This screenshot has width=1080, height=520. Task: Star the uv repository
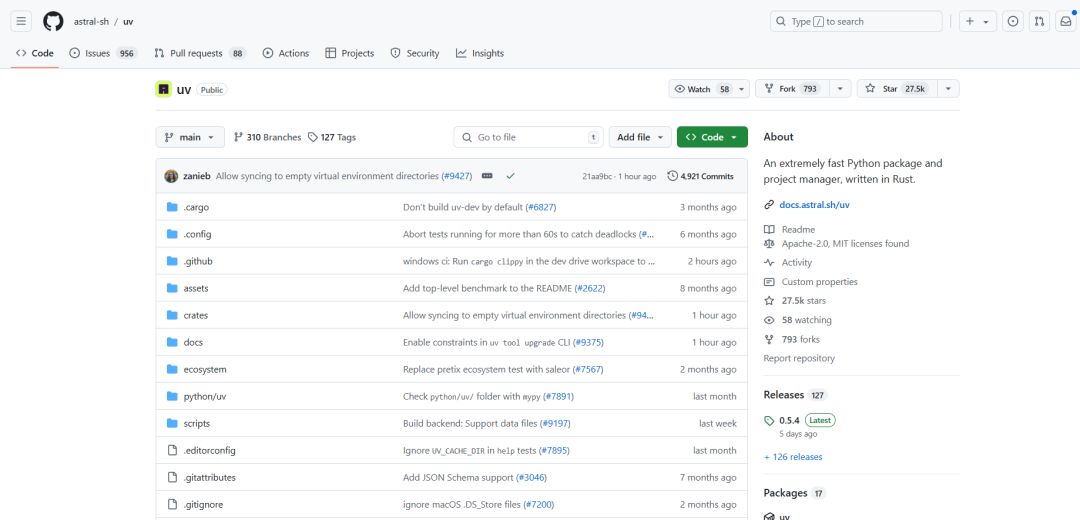[x=897, y=89]
